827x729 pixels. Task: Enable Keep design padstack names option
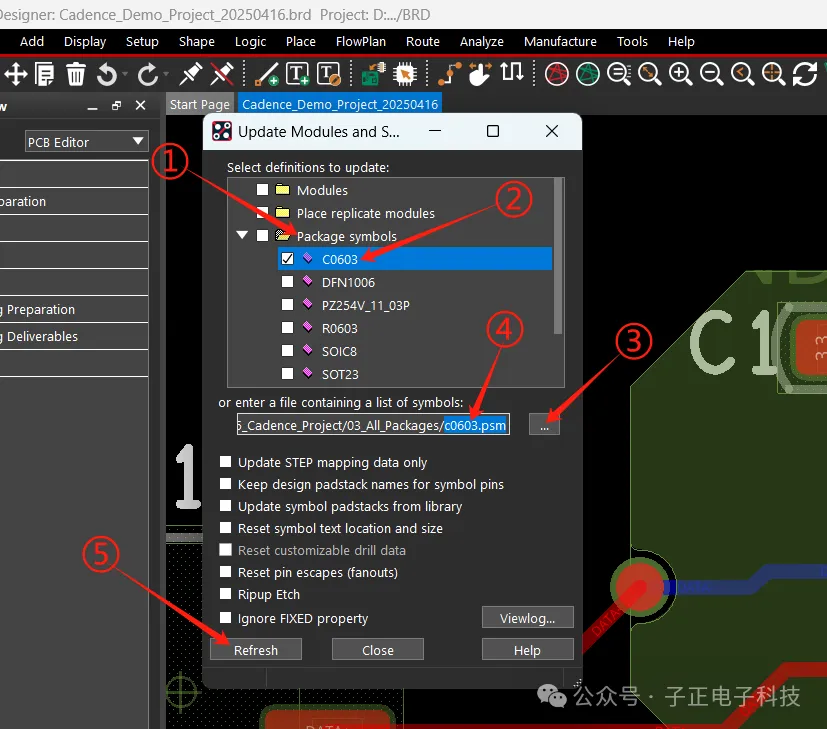225,484
